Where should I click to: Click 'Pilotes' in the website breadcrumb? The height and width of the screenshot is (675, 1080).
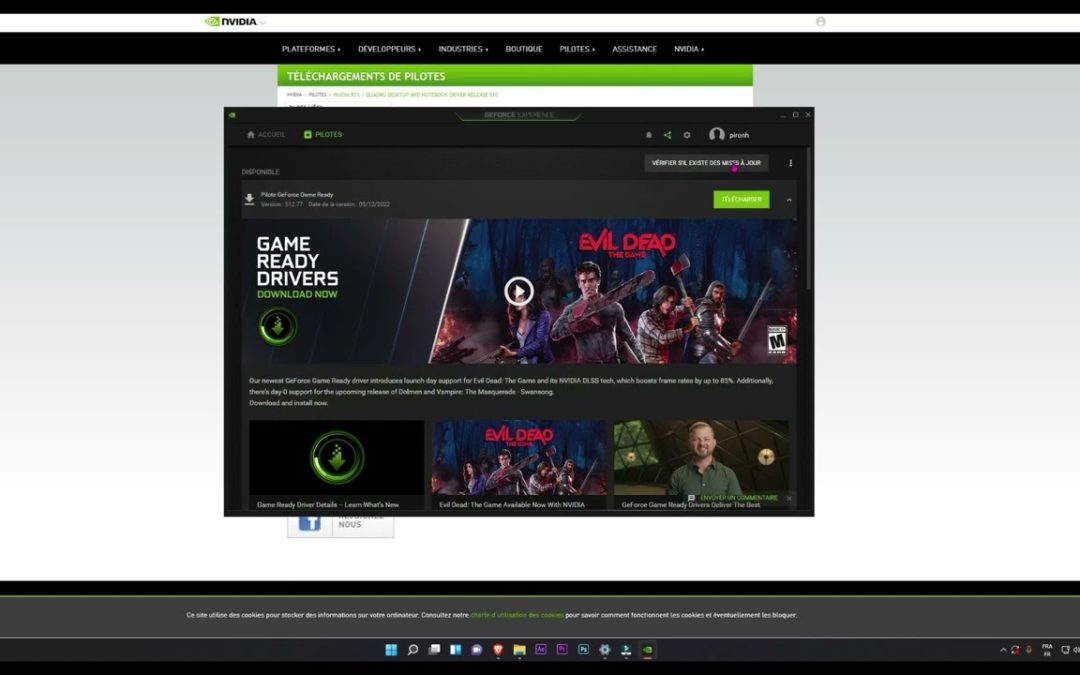318,94
